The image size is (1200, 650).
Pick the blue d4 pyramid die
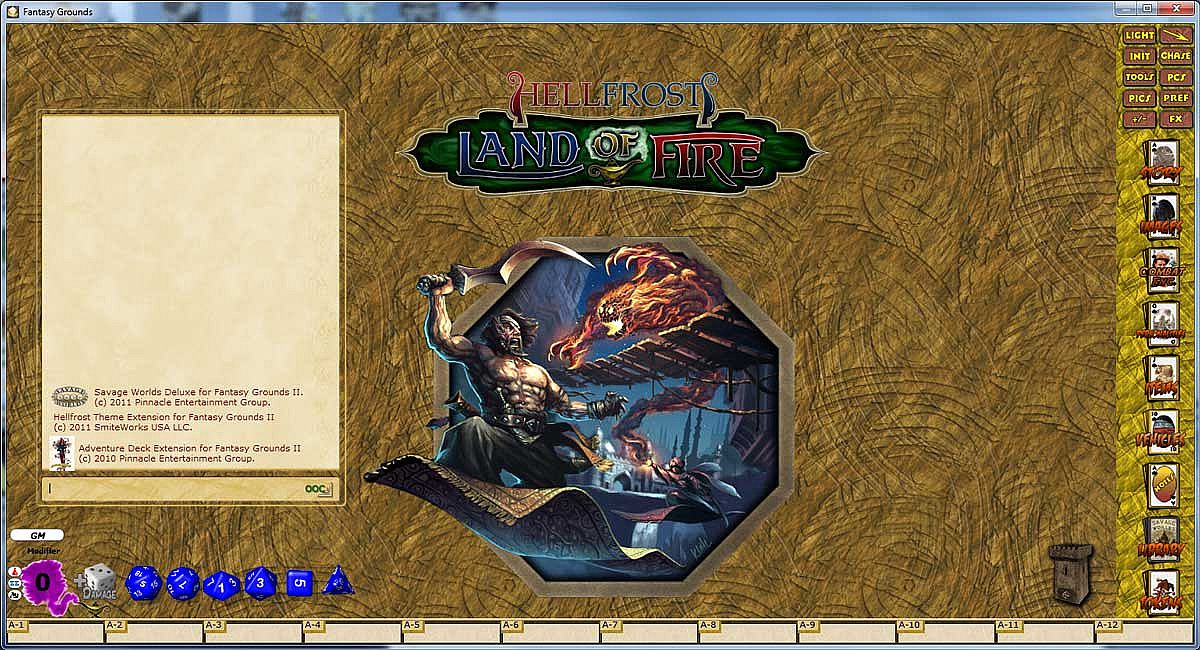(337, 580)
